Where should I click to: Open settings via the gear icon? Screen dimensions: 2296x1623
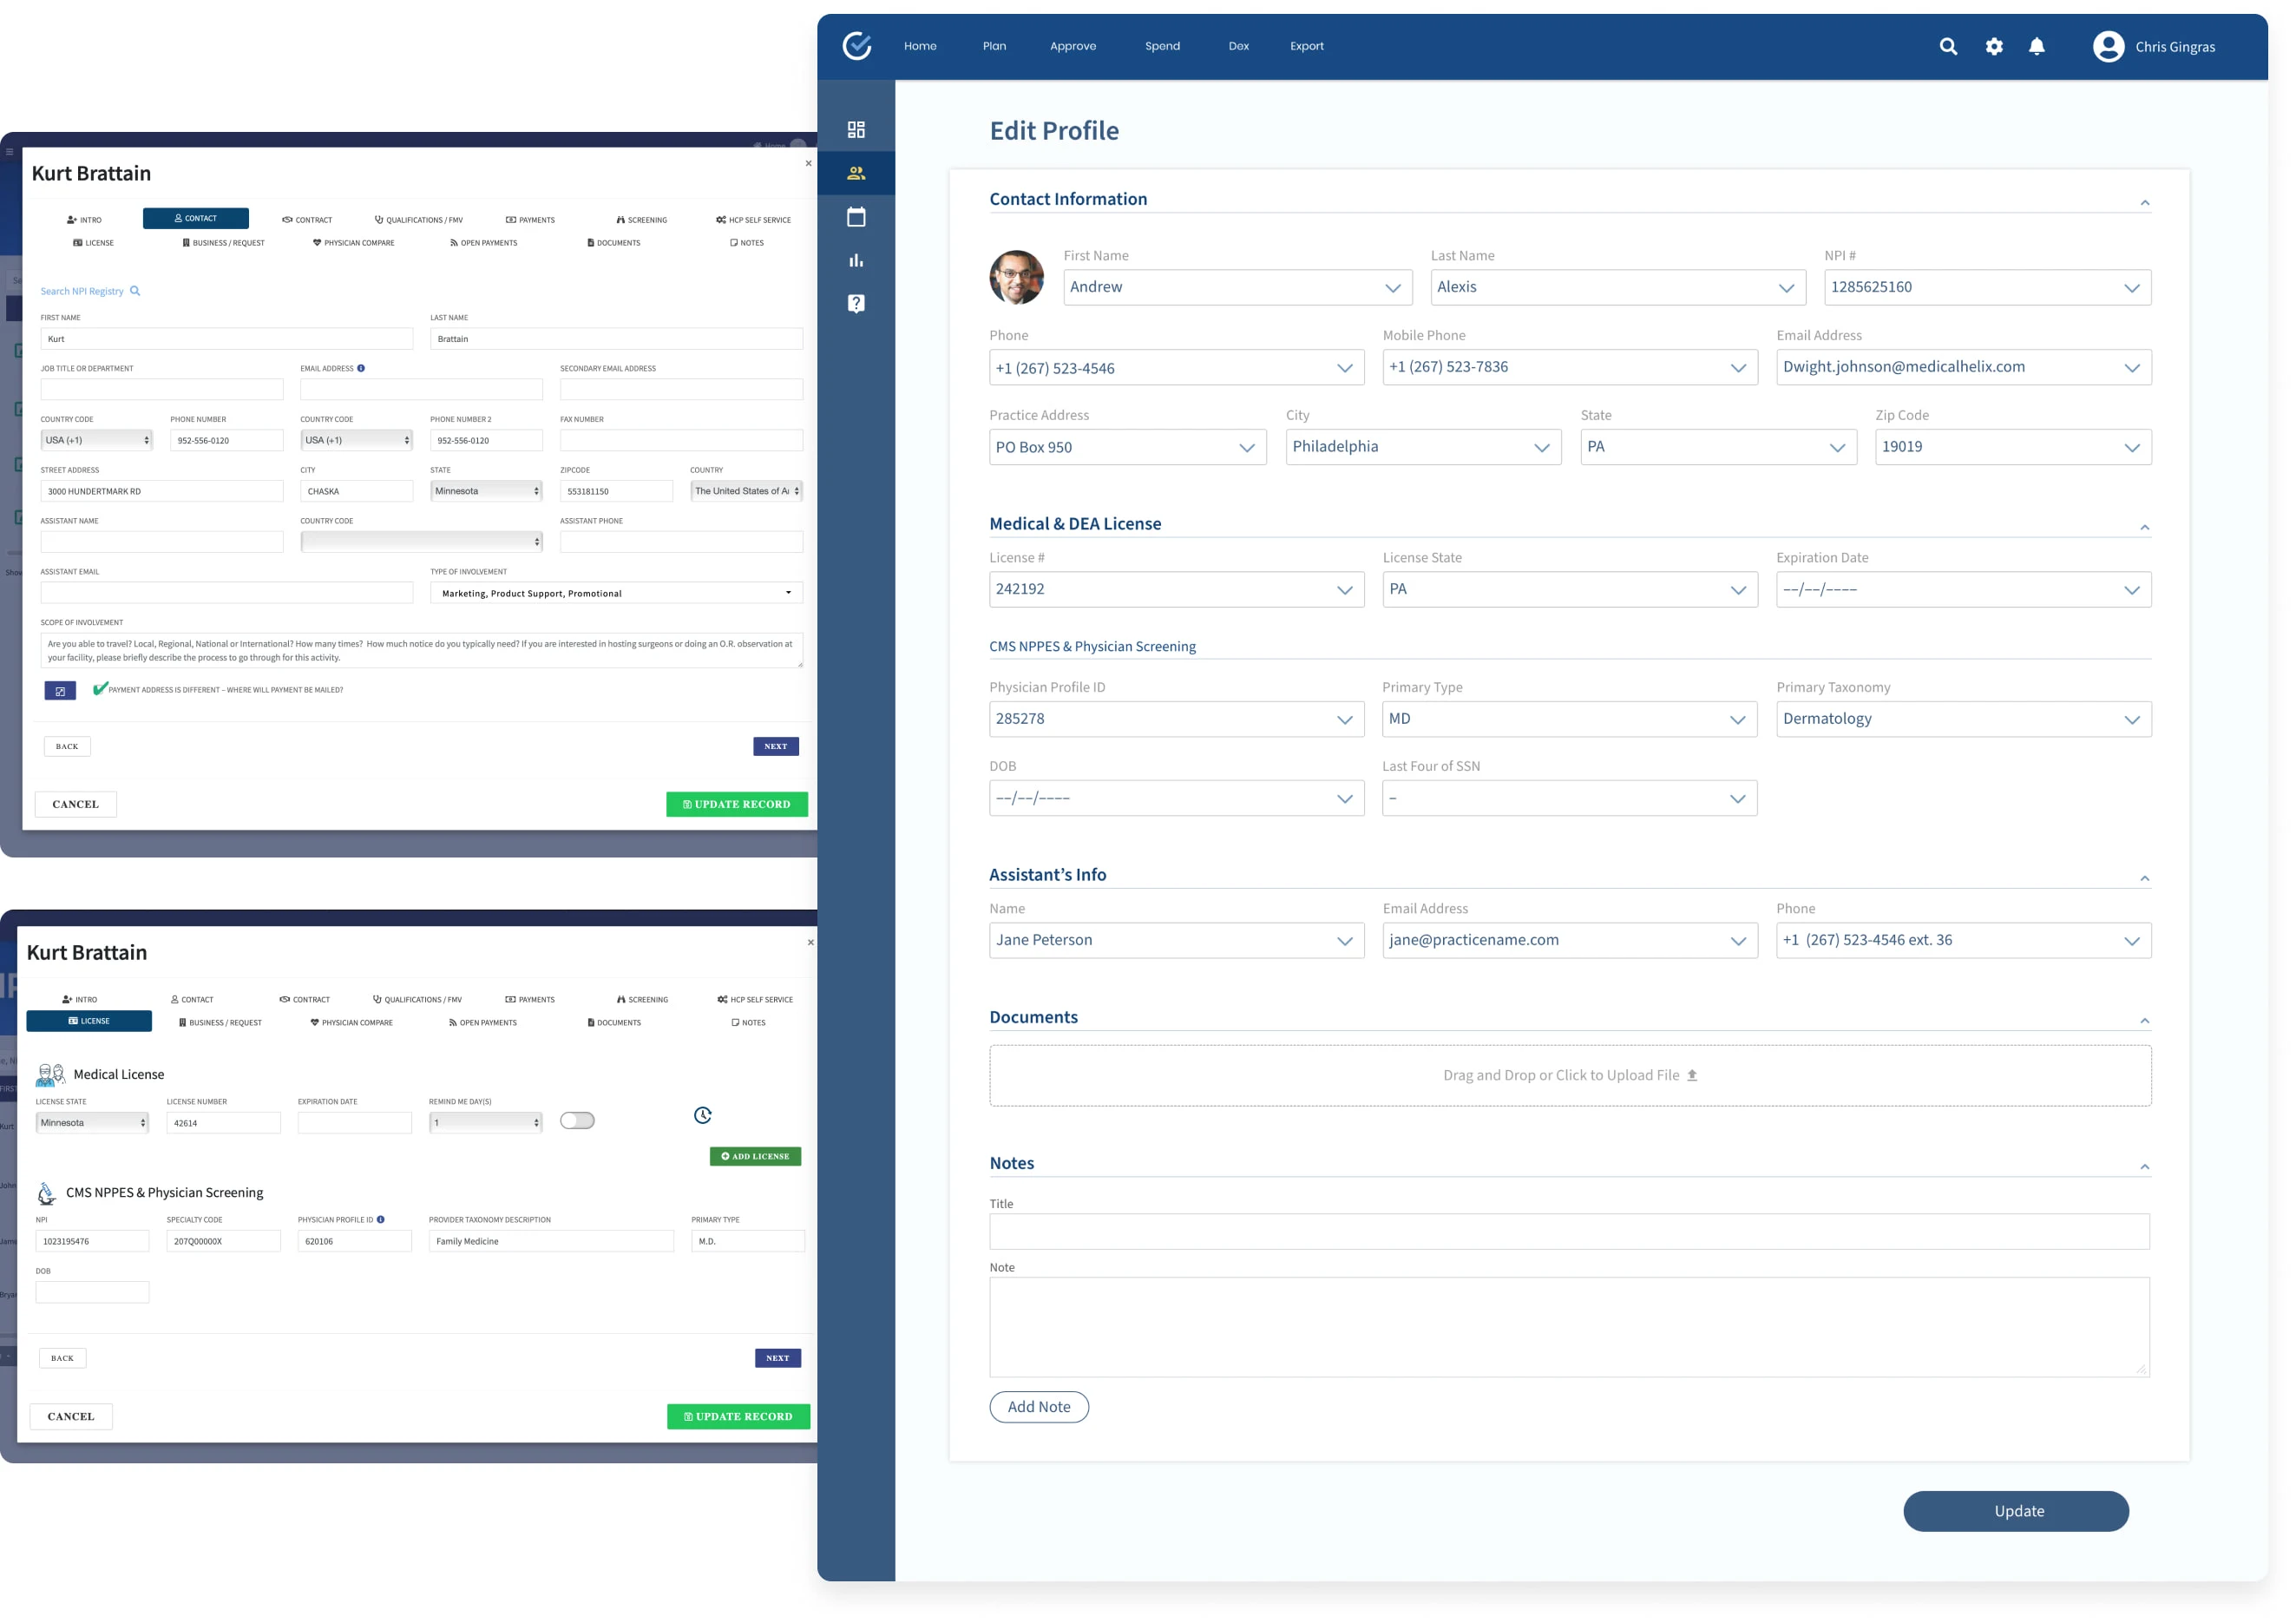(1993, 46)
